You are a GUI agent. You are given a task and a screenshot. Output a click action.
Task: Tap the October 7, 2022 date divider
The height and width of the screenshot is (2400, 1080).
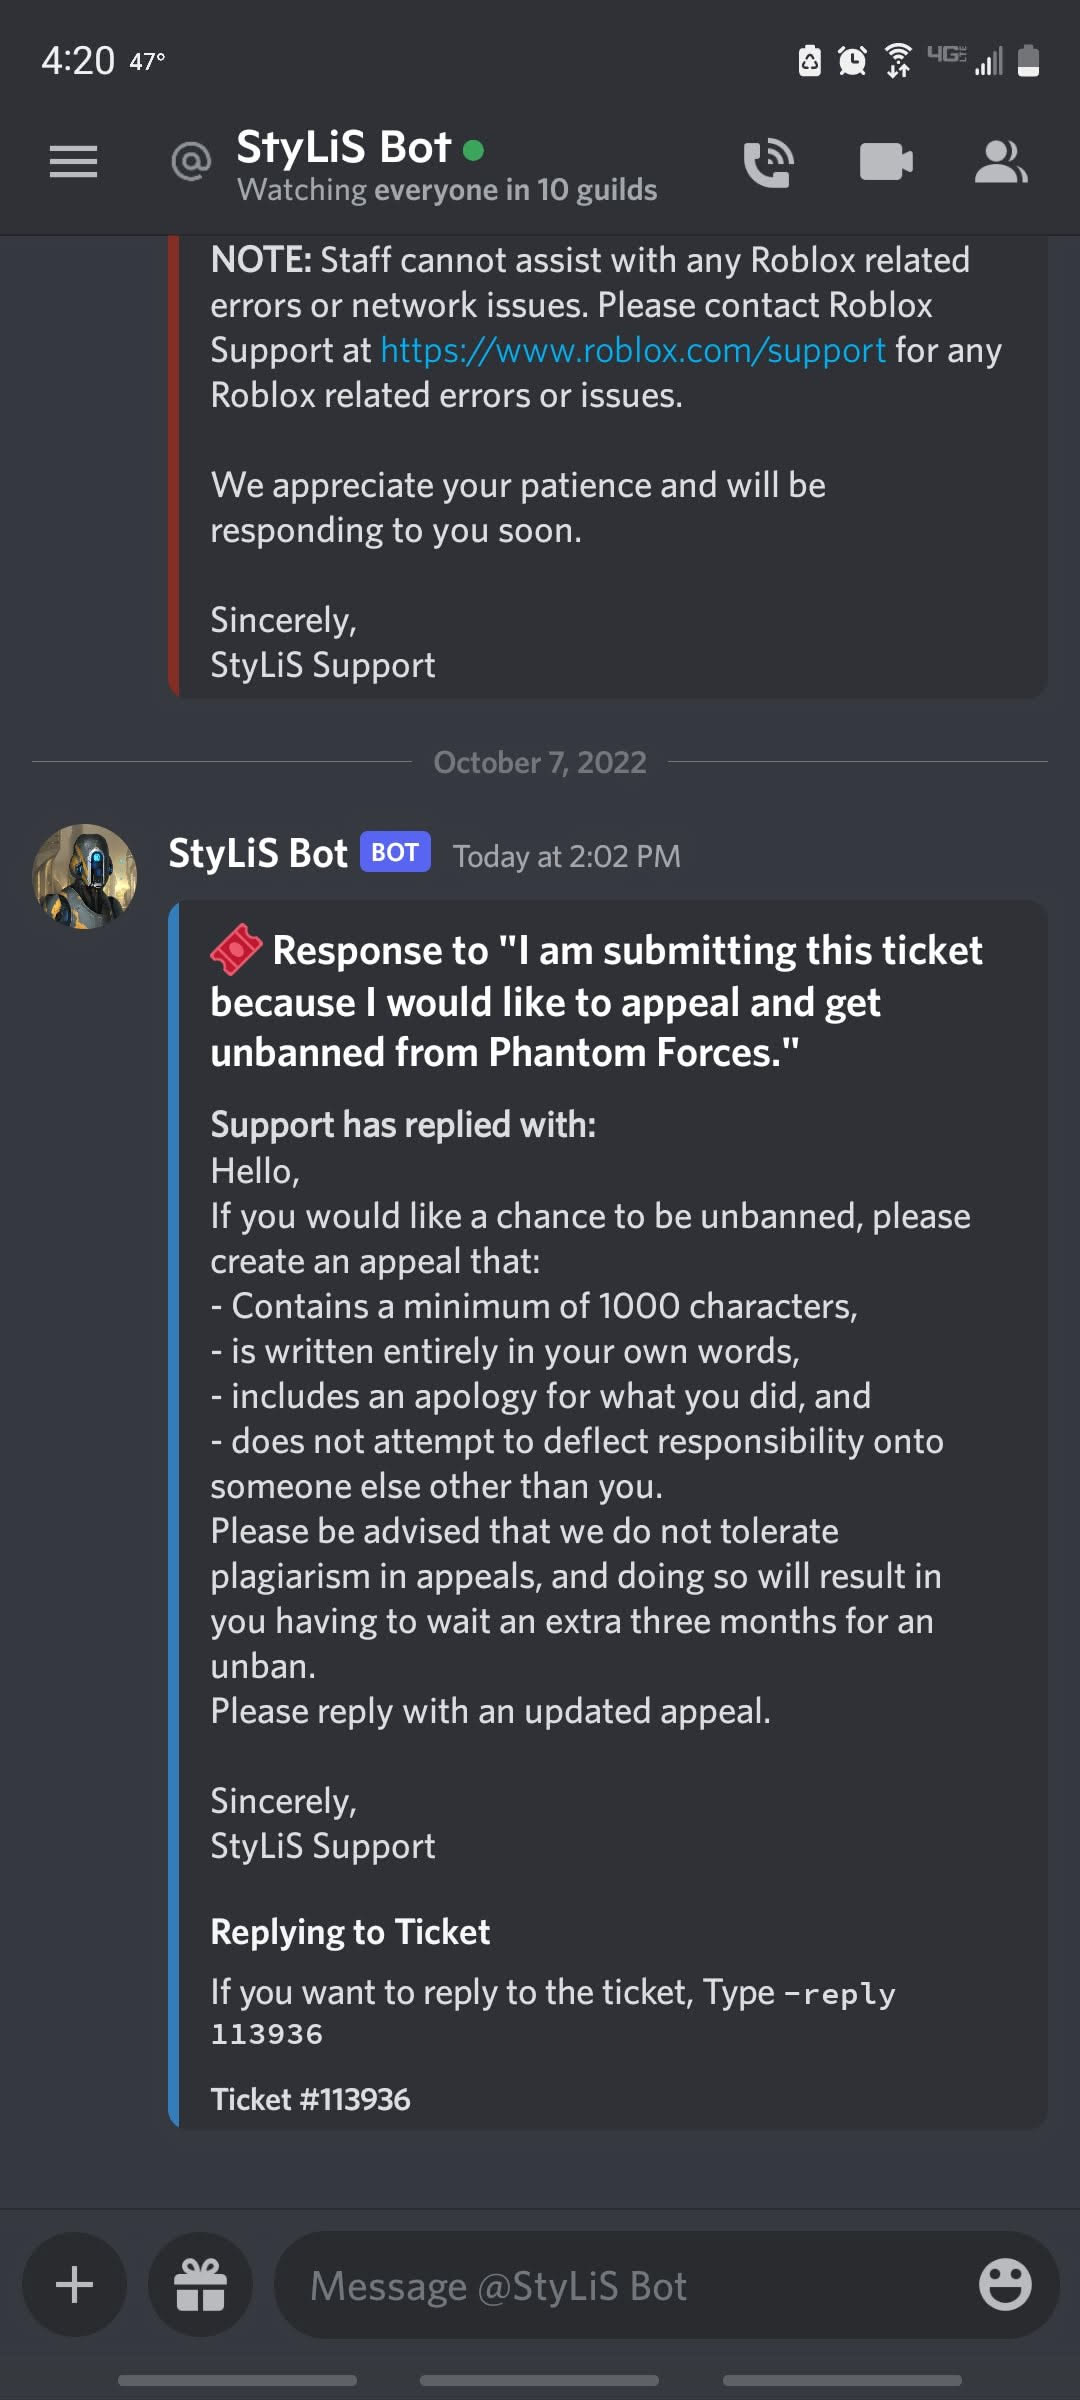(x=540, y=763)
